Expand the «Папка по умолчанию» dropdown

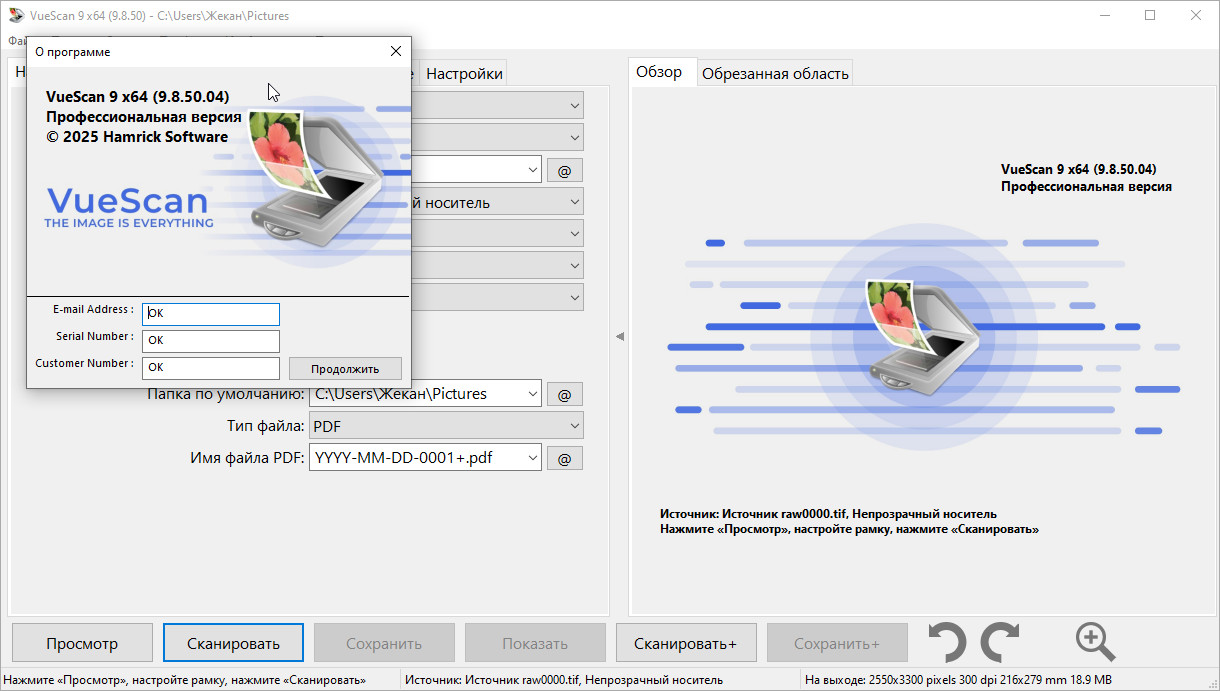(531, 394)
